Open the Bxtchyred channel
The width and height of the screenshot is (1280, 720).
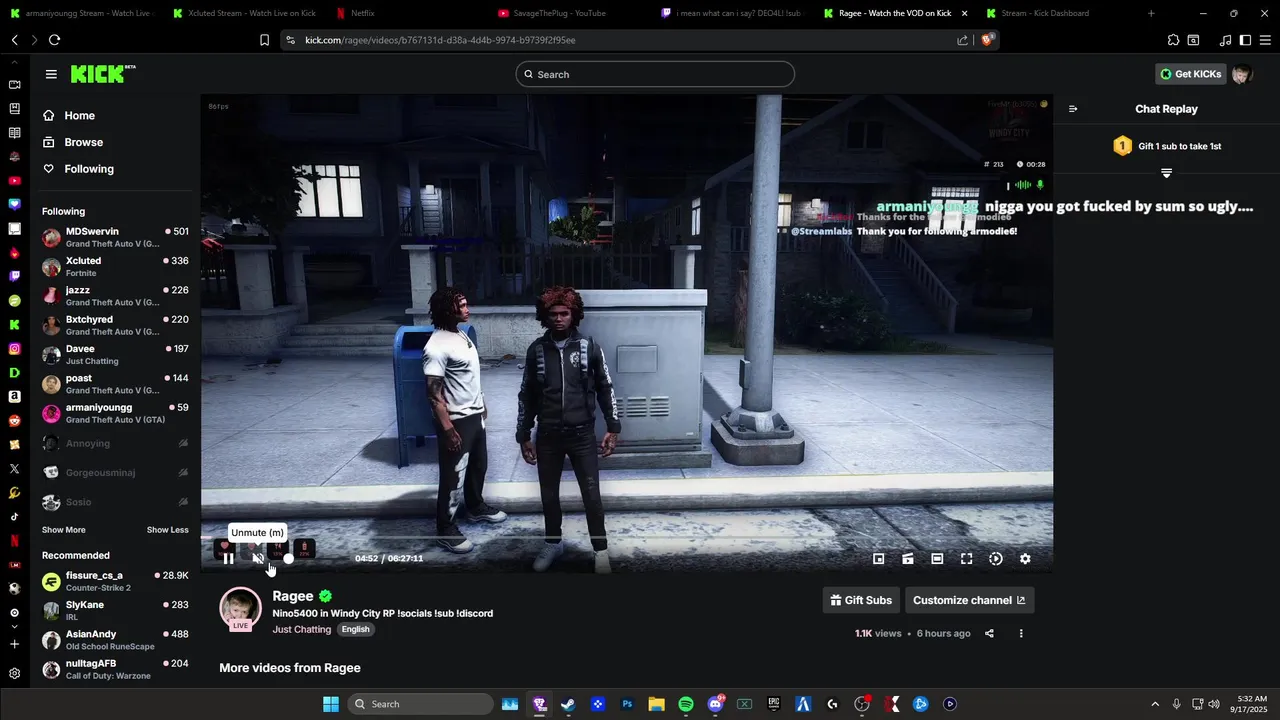(115, 325)
